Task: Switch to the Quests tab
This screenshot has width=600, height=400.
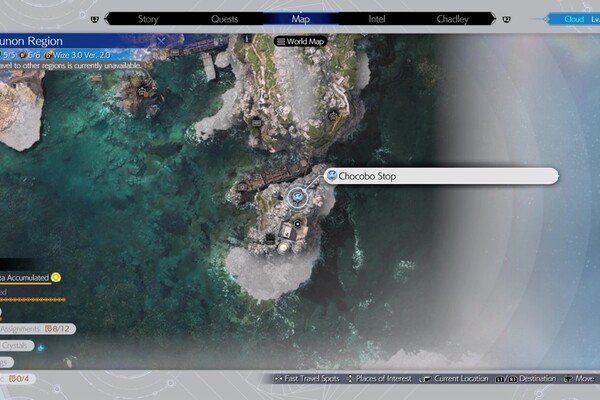Action: (224, 19)
